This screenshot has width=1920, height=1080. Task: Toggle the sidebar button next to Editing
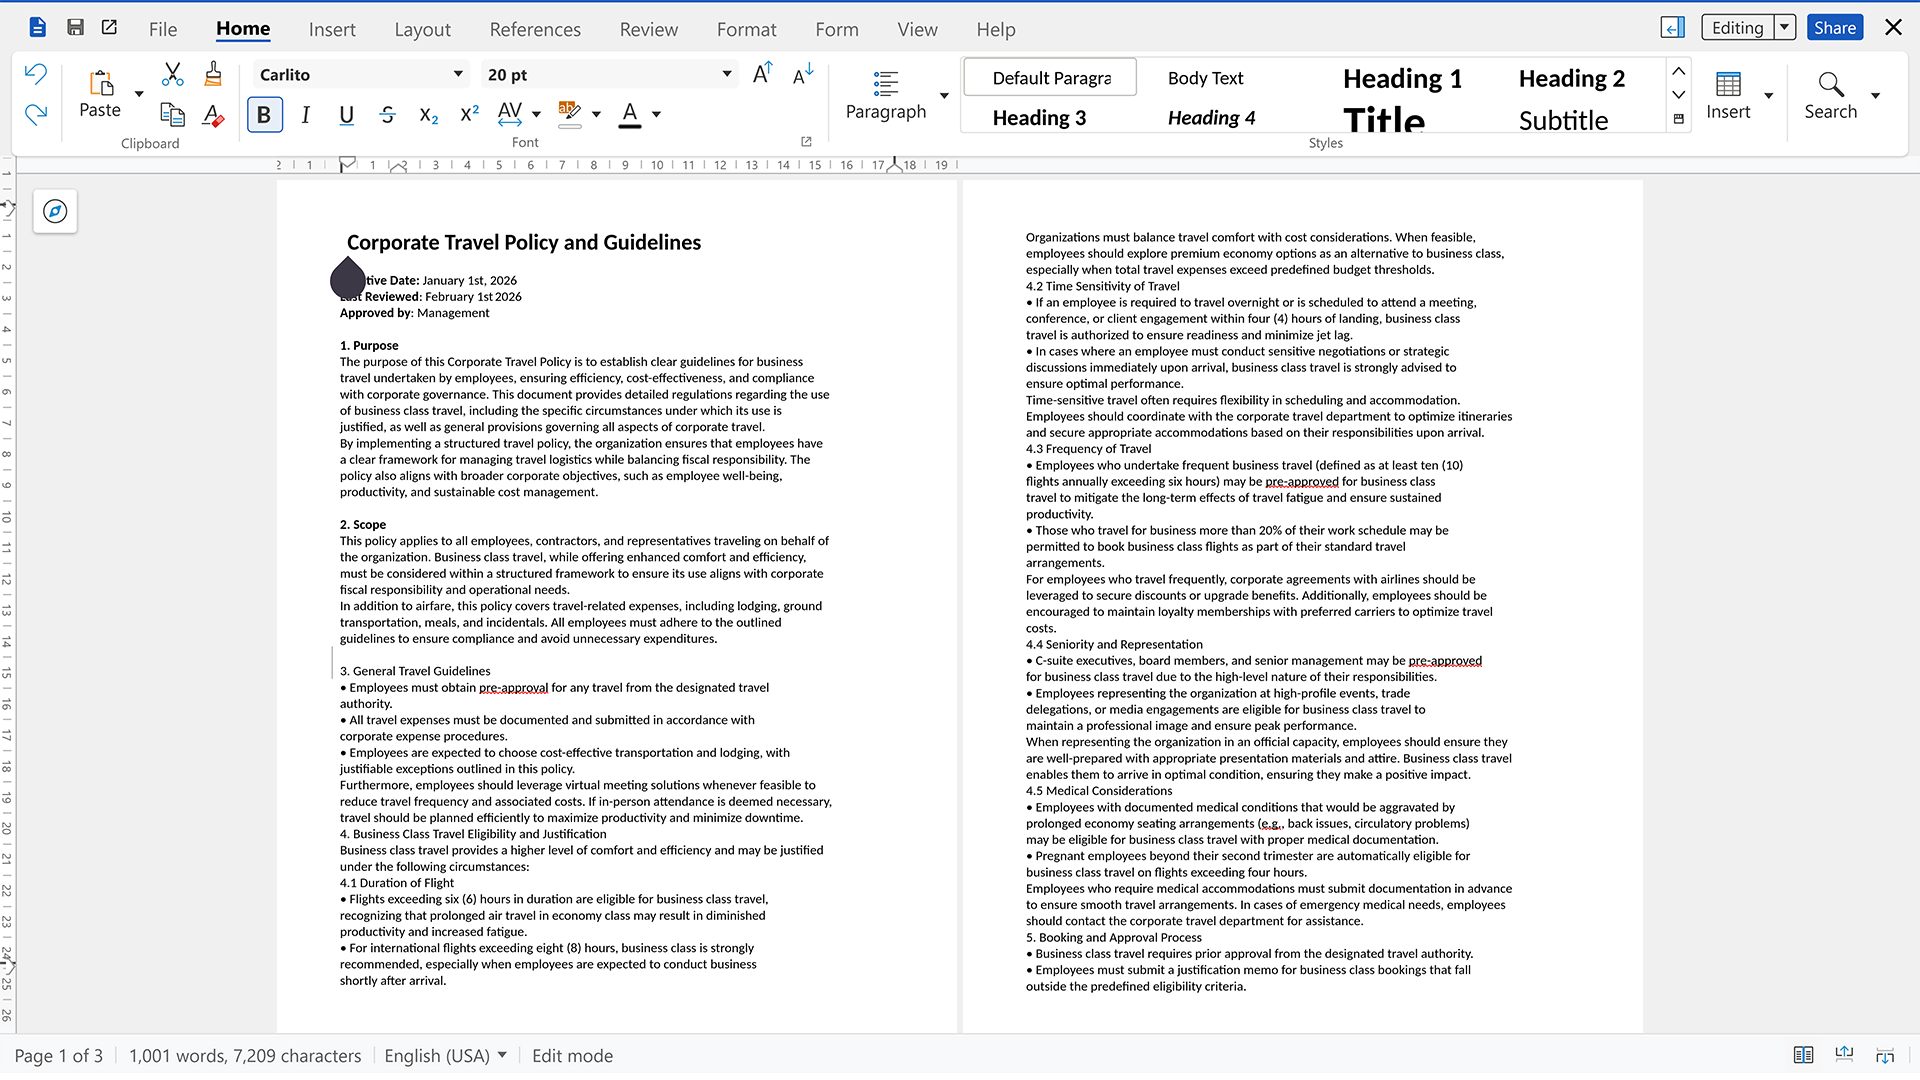[x=1673, y=28]
